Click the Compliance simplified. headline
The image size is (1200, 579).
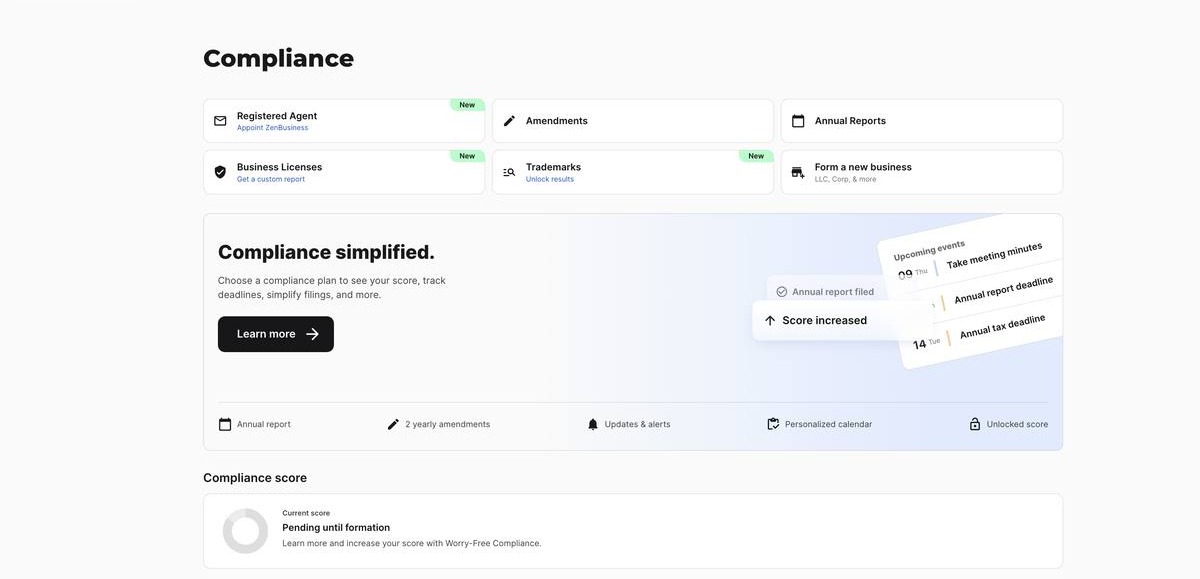tap(326, 252)
